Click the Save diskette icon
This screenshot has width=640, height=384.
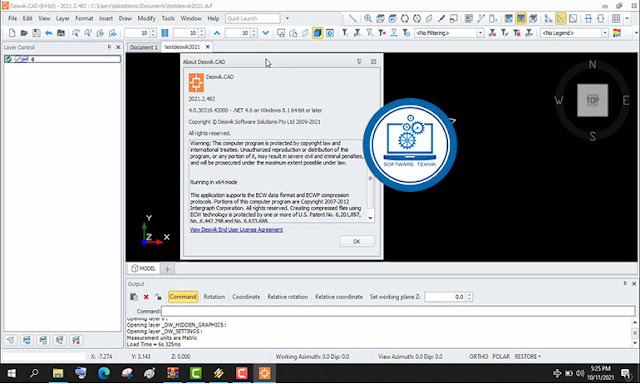pos(36,33)
